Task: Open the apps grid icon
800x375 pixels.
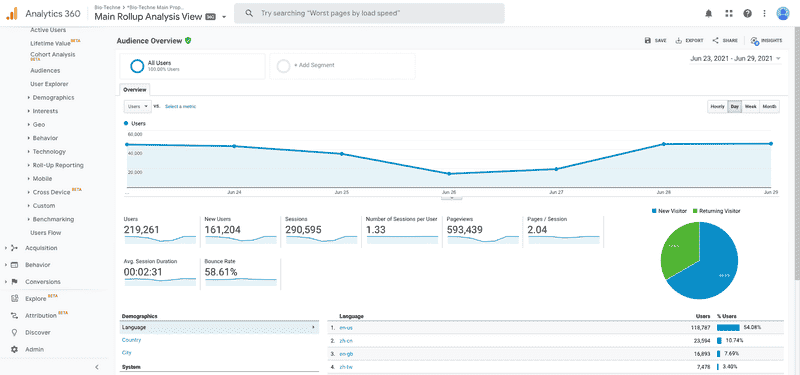Action: 729,14
